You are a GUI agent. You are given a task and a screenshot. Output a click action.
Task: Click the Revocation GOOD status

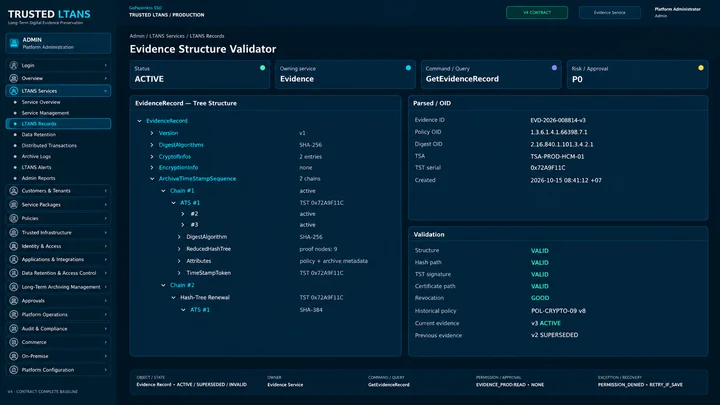coord(540,298)
